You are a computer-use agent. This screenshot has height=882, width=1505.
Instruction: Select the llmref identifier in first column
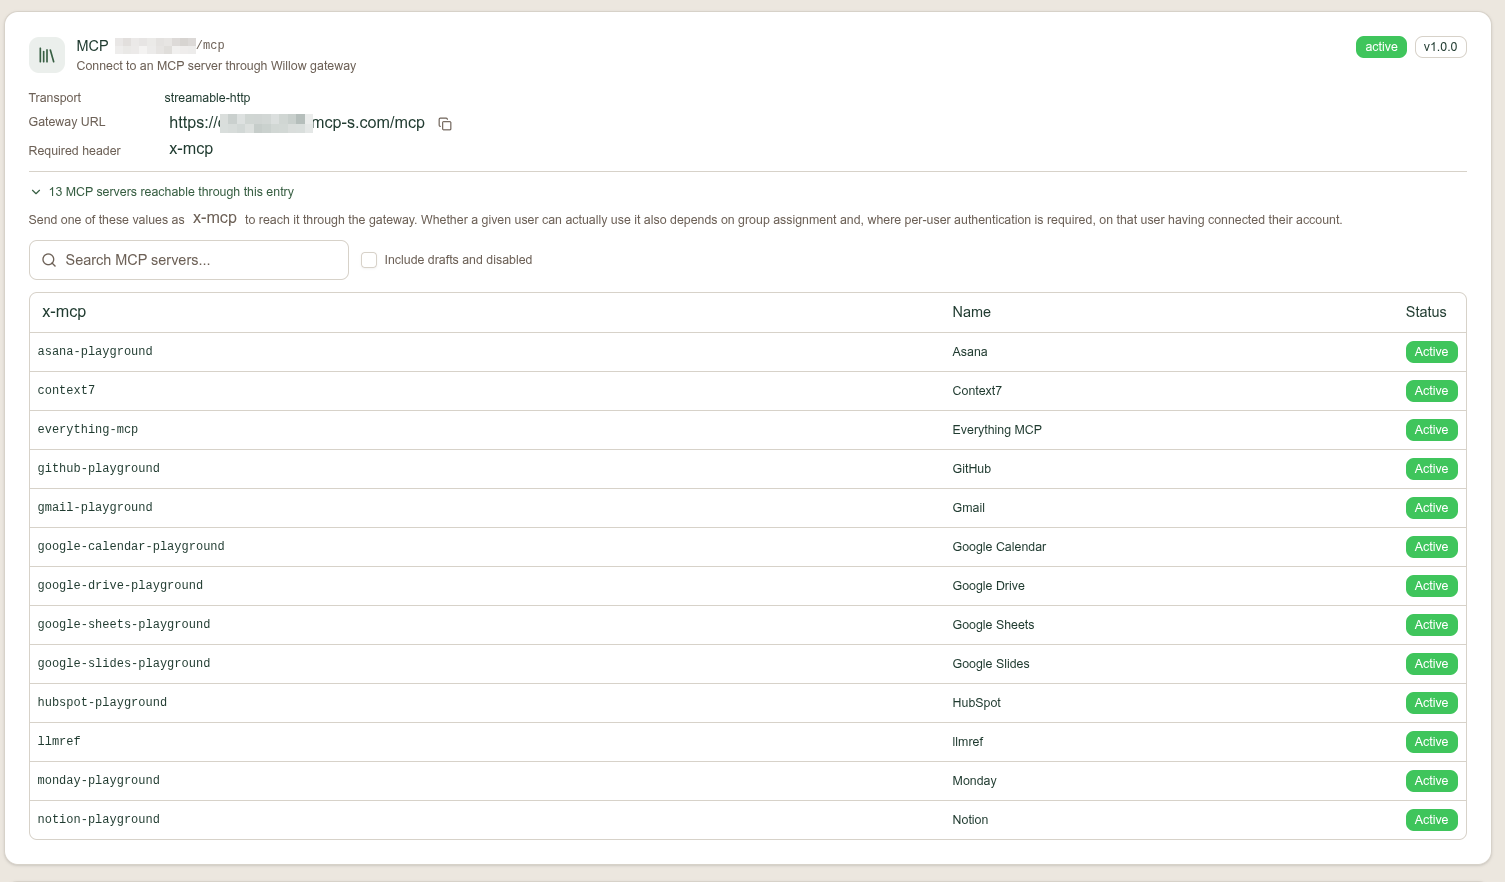click(59, 742)
